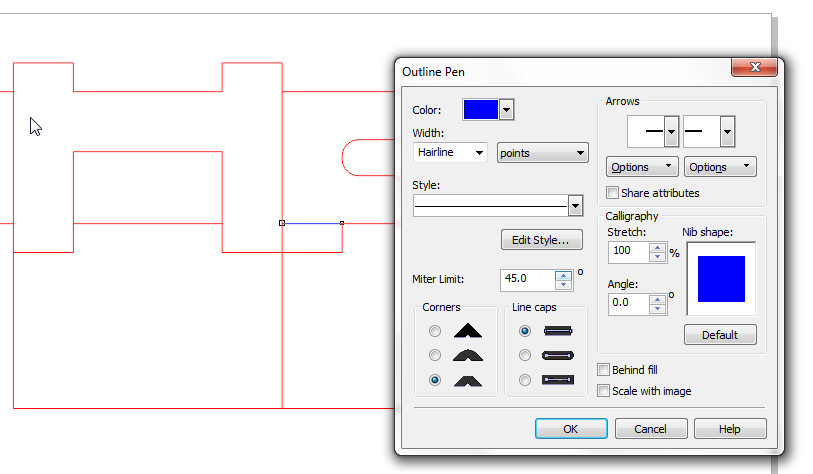The width and height of the screenshot is (813, 474).
Task: Decrease the calligraphy Angle value
Action: (x=657, y=309)
